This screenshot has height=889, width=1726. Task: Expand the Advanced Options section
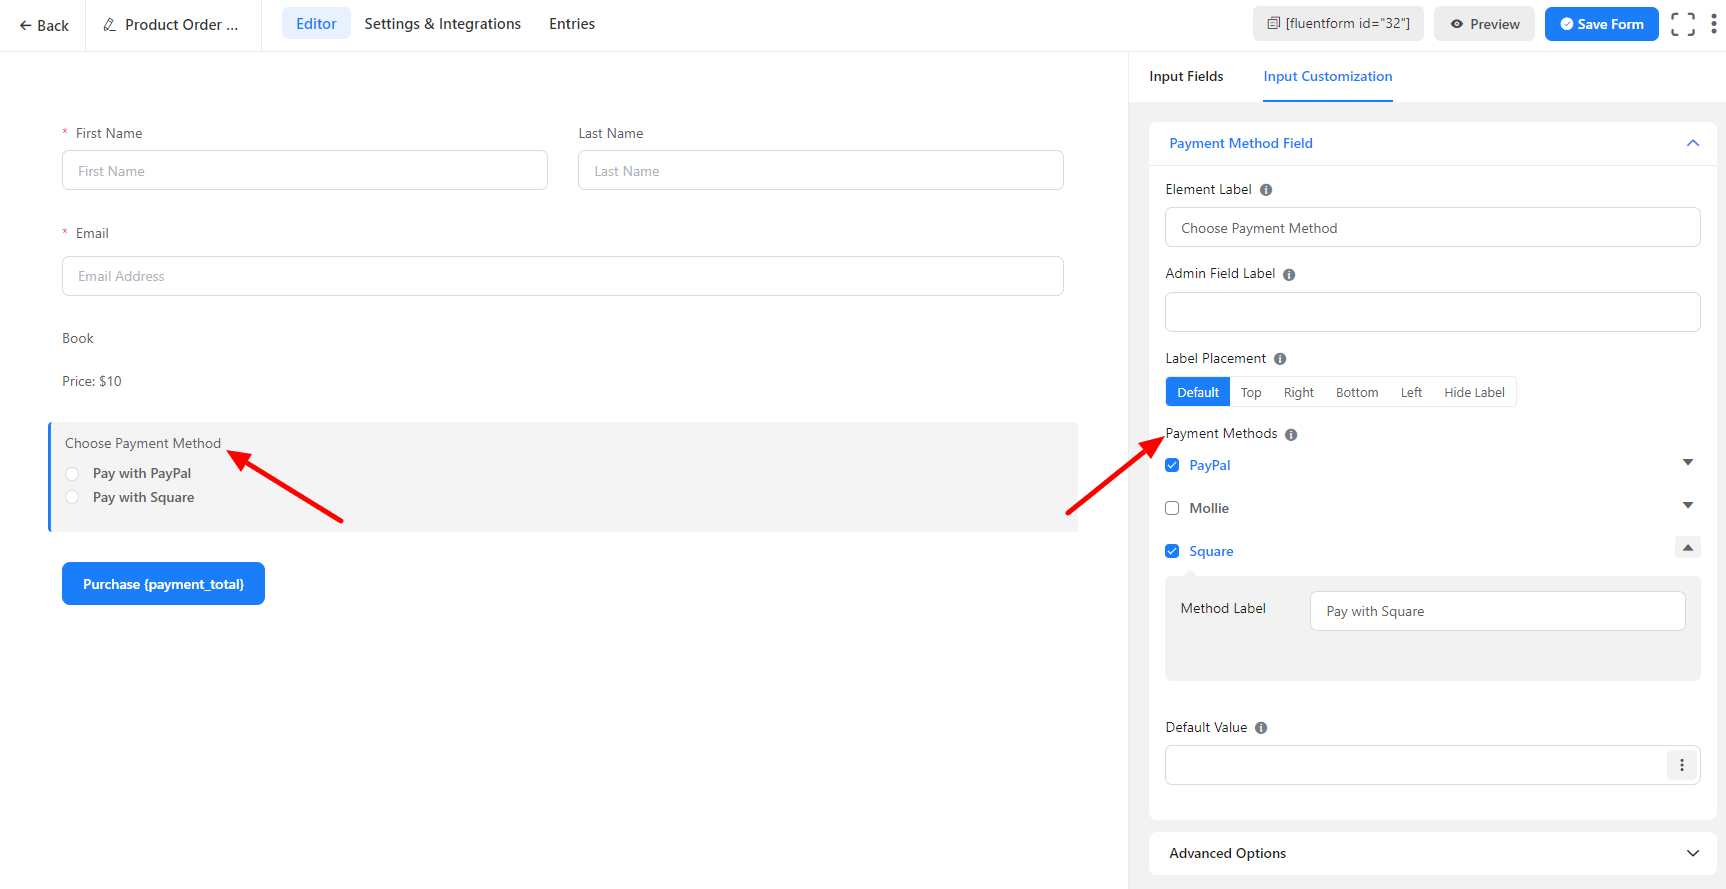click(x=1692, y=853)
